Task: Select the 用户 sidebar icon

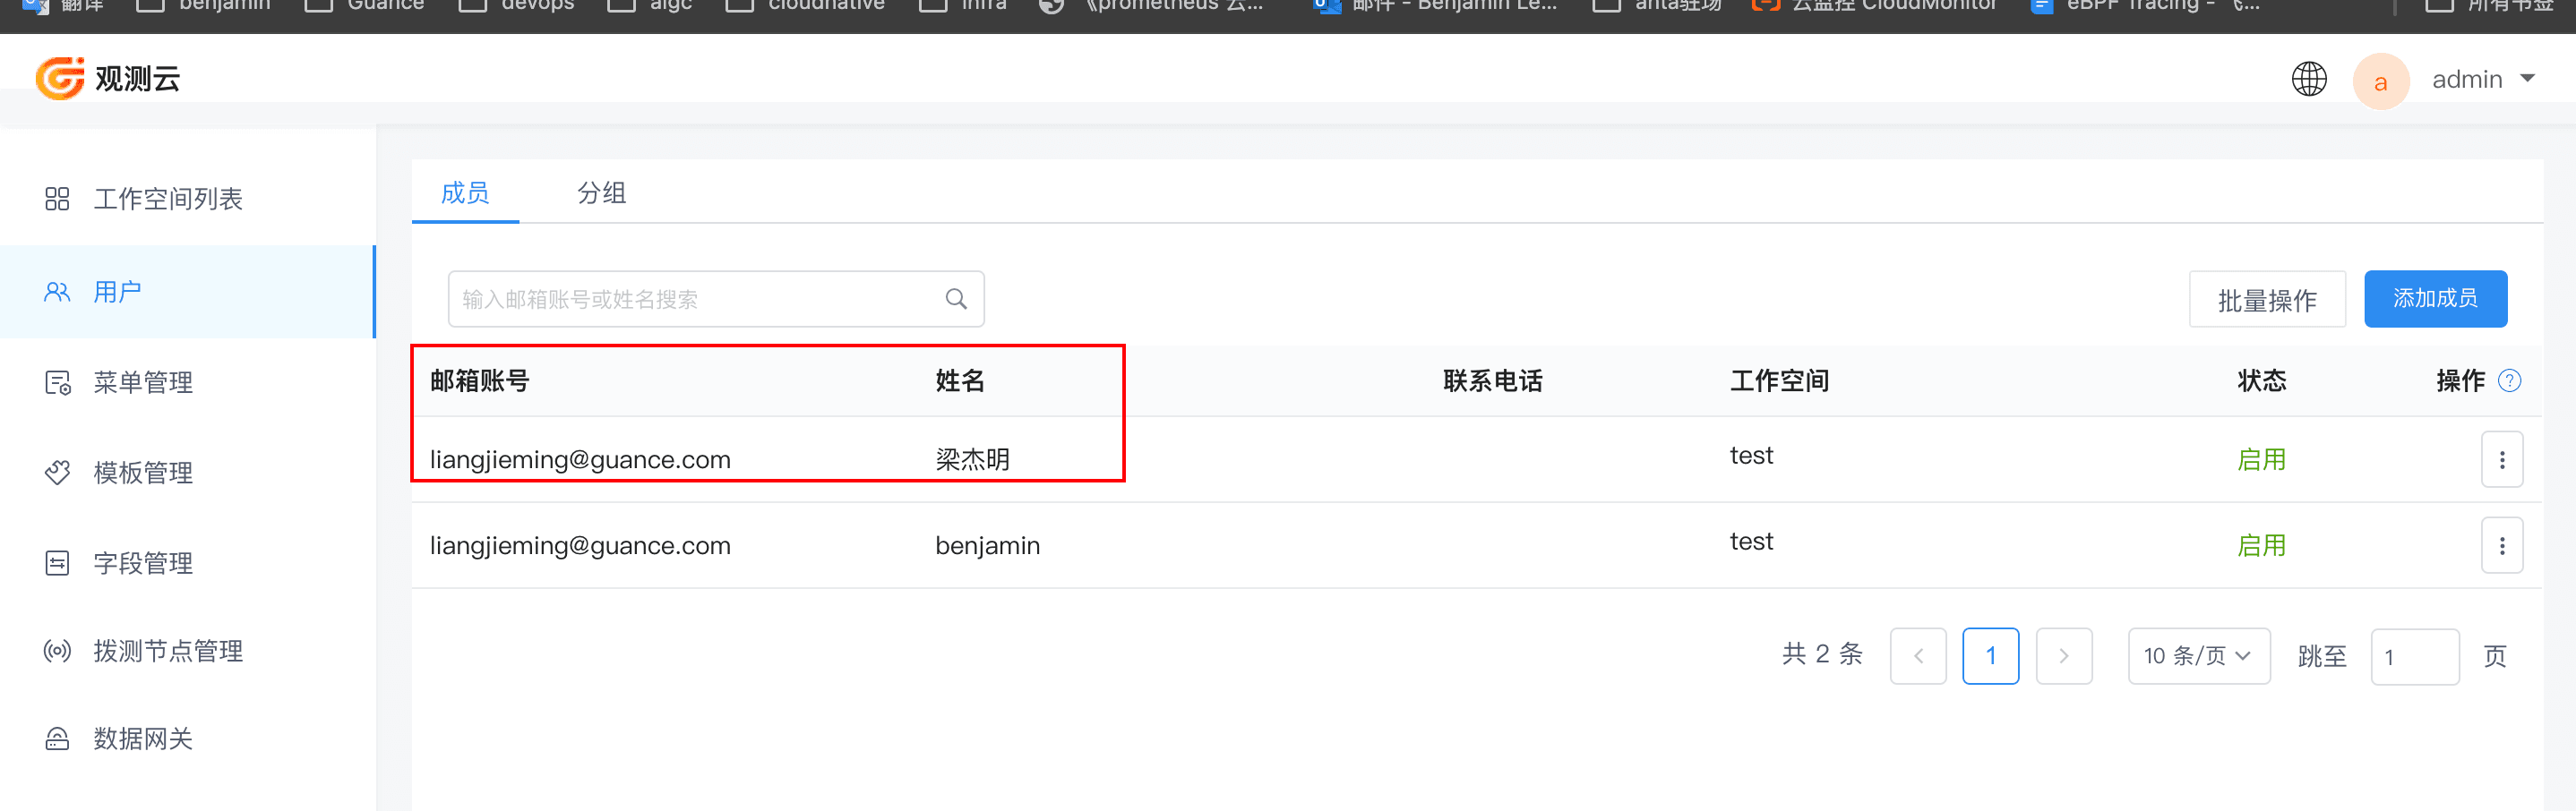Action: (x=57, y=291)
